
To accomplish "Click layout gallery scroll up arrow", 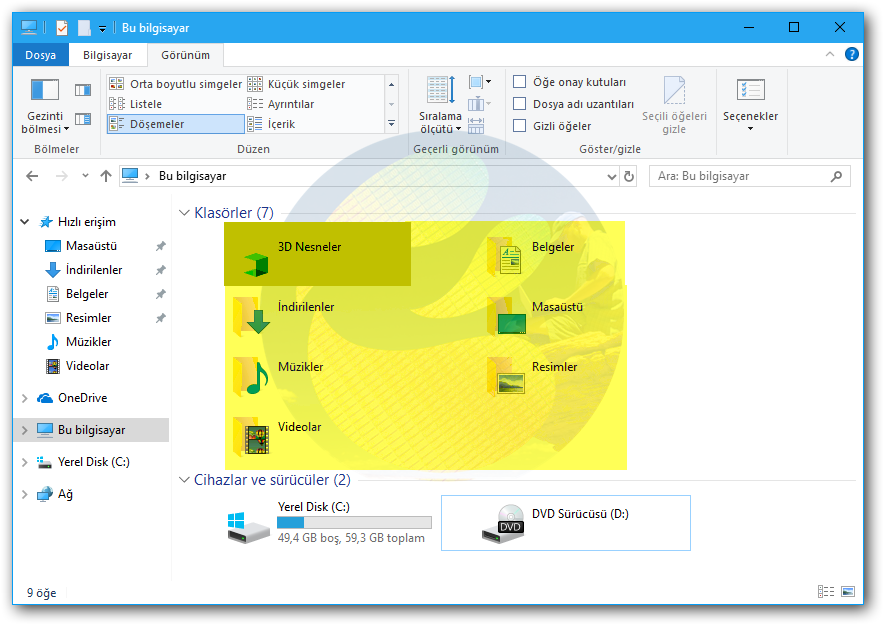I will (x=391, y=84).
